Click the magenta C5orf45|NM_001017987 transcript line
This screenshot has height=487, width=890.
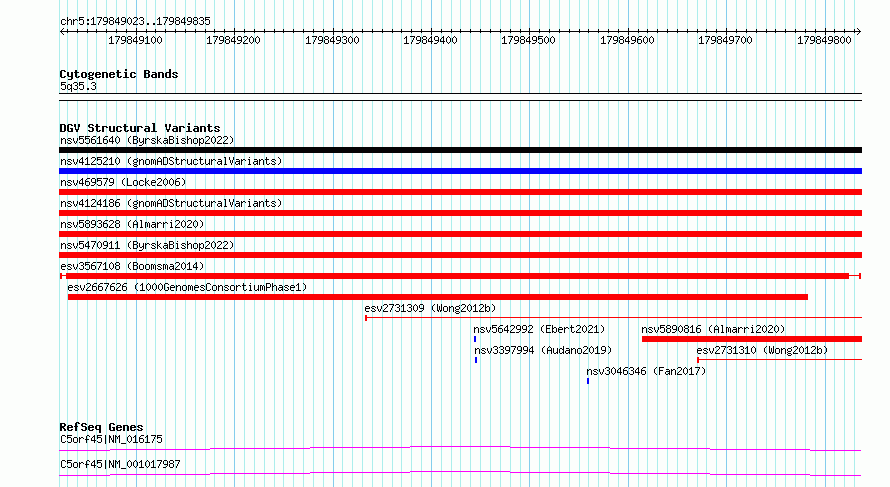click(460, 473)
